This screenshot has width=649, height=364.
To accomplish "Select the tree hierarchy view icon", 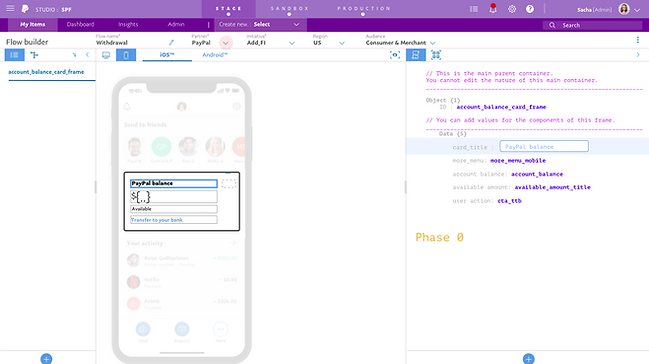I will tap(34, 55).
